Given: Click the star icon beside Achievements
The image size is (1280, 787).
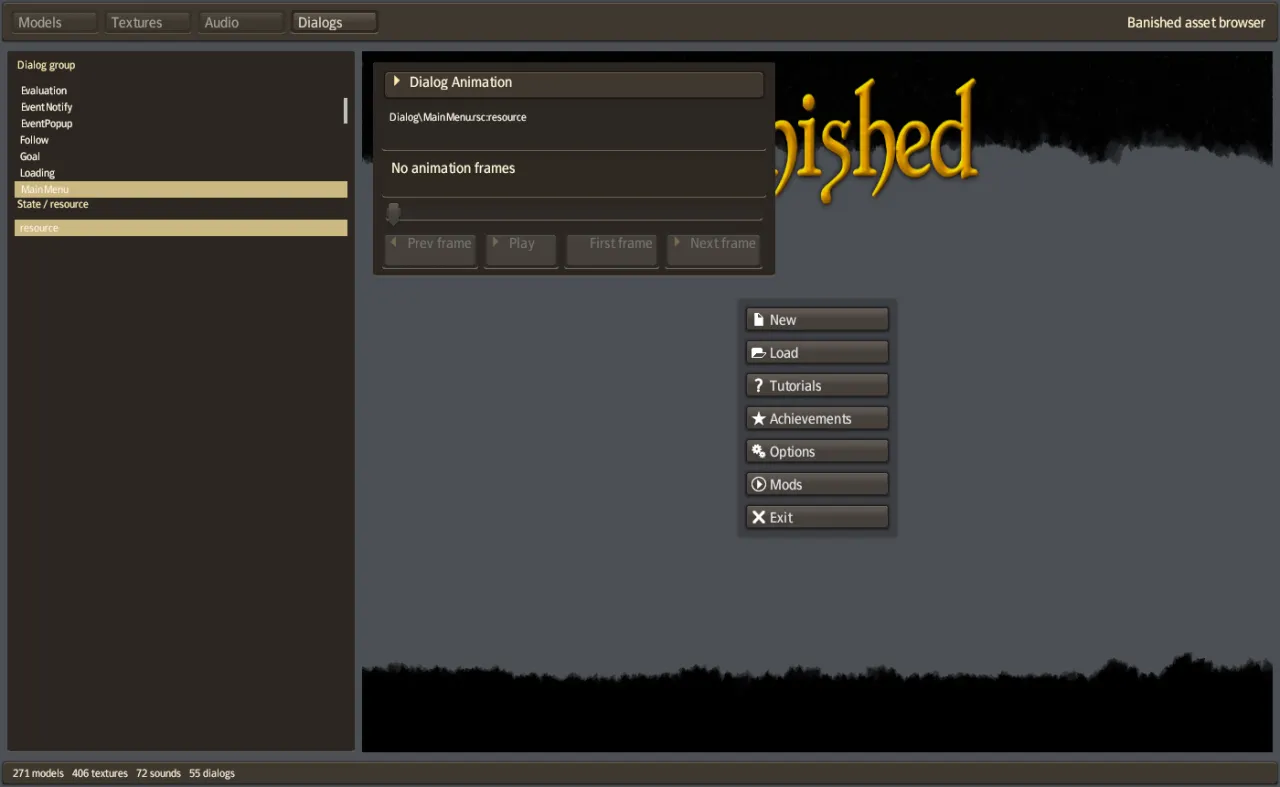Looking at the screenshot, I should 759,419.
